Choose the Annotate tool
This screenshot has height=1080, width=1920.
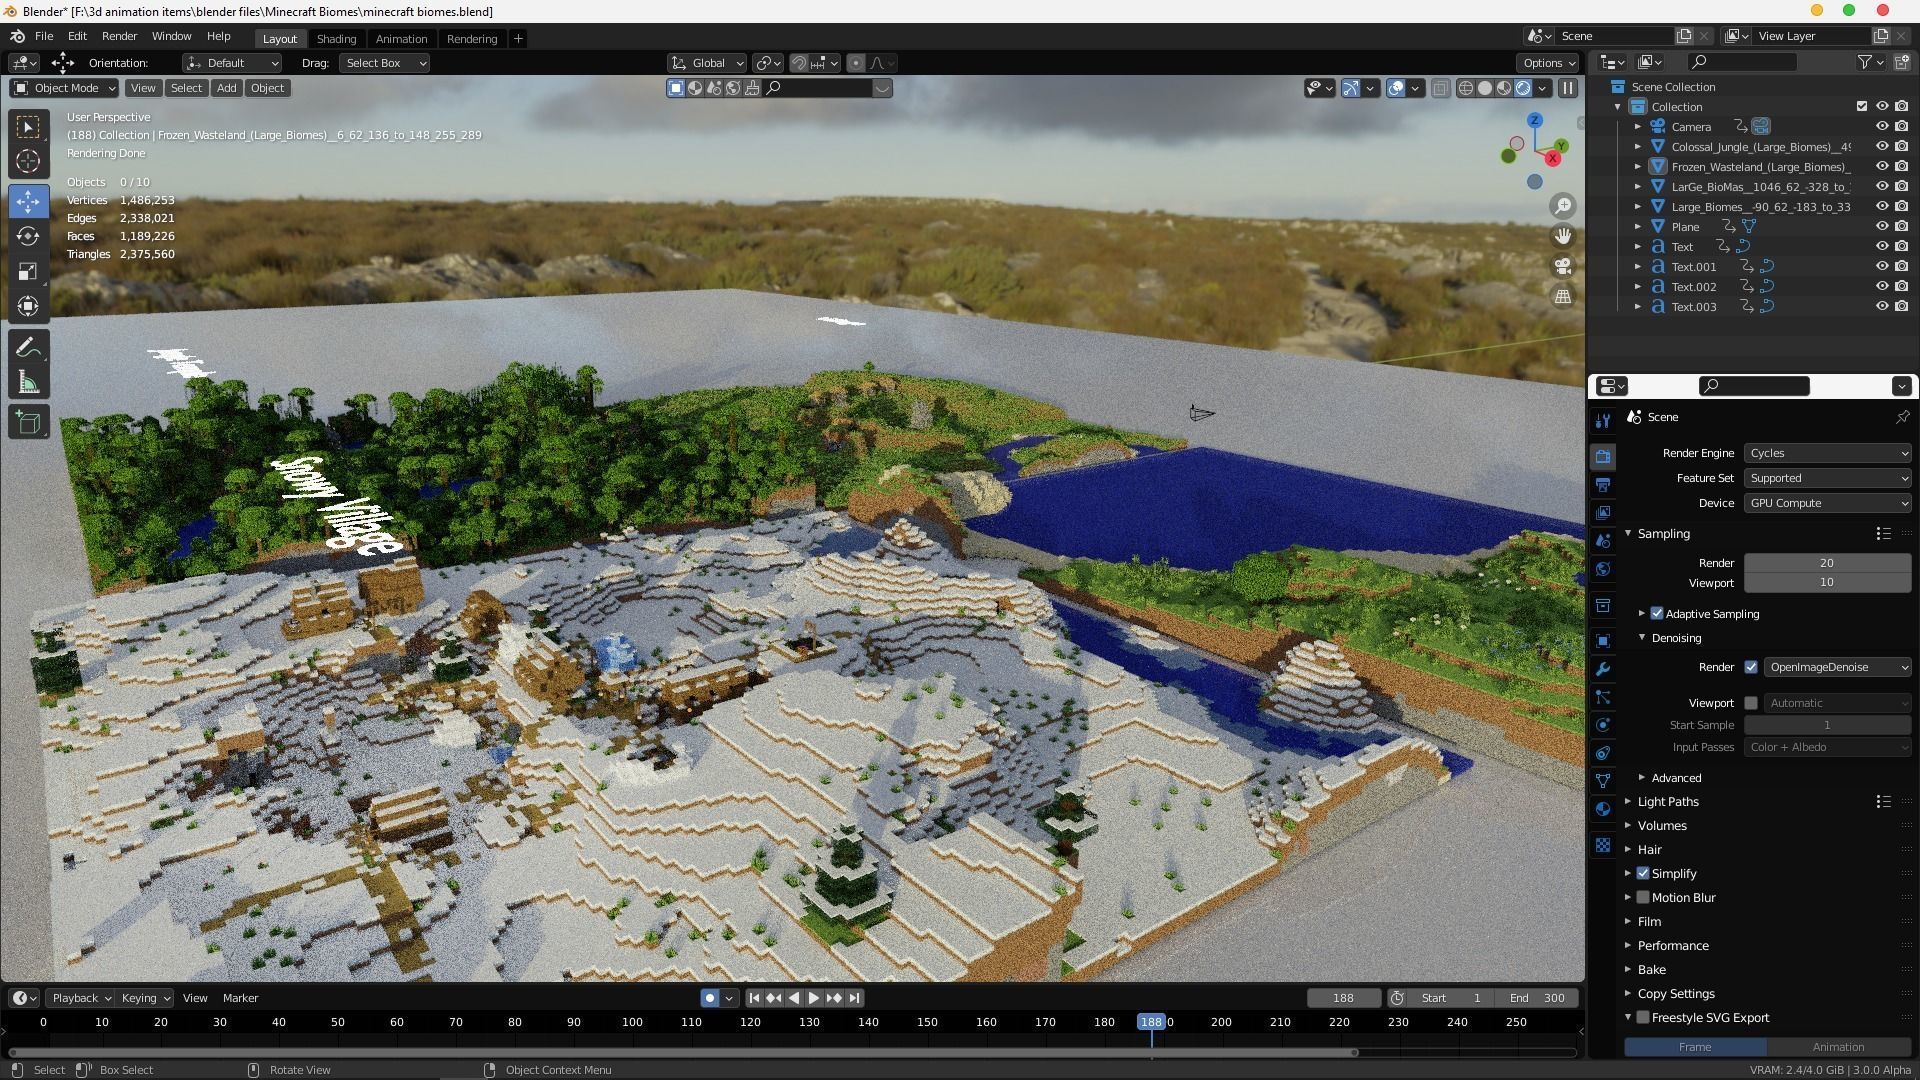[x=28, y=347]
